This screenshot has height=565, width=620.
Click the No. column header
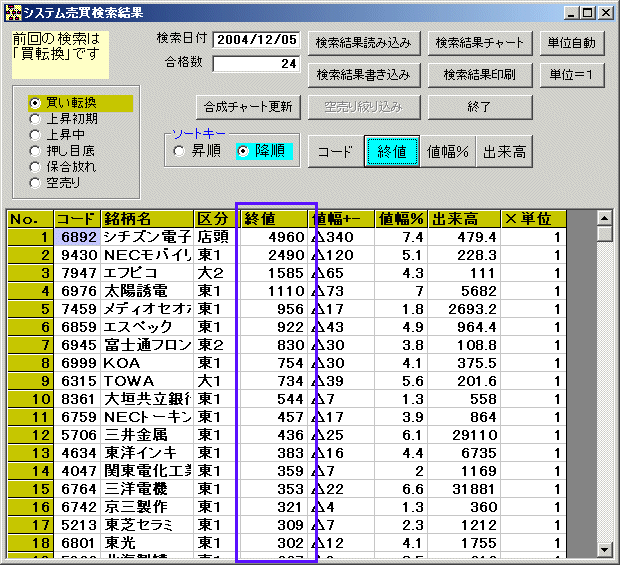tap(30, 219)
